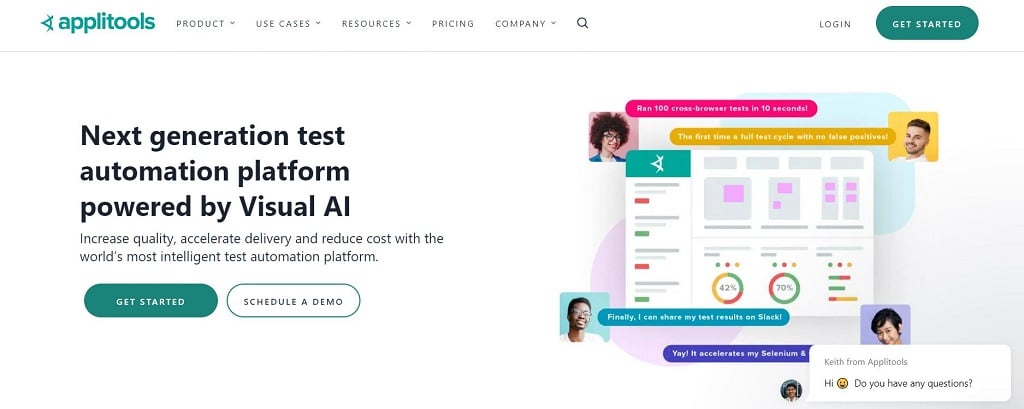The width and height of the screenshot is (1024, 409).
Task: Expand the Company dropdown menu
Action: (526, 24)
